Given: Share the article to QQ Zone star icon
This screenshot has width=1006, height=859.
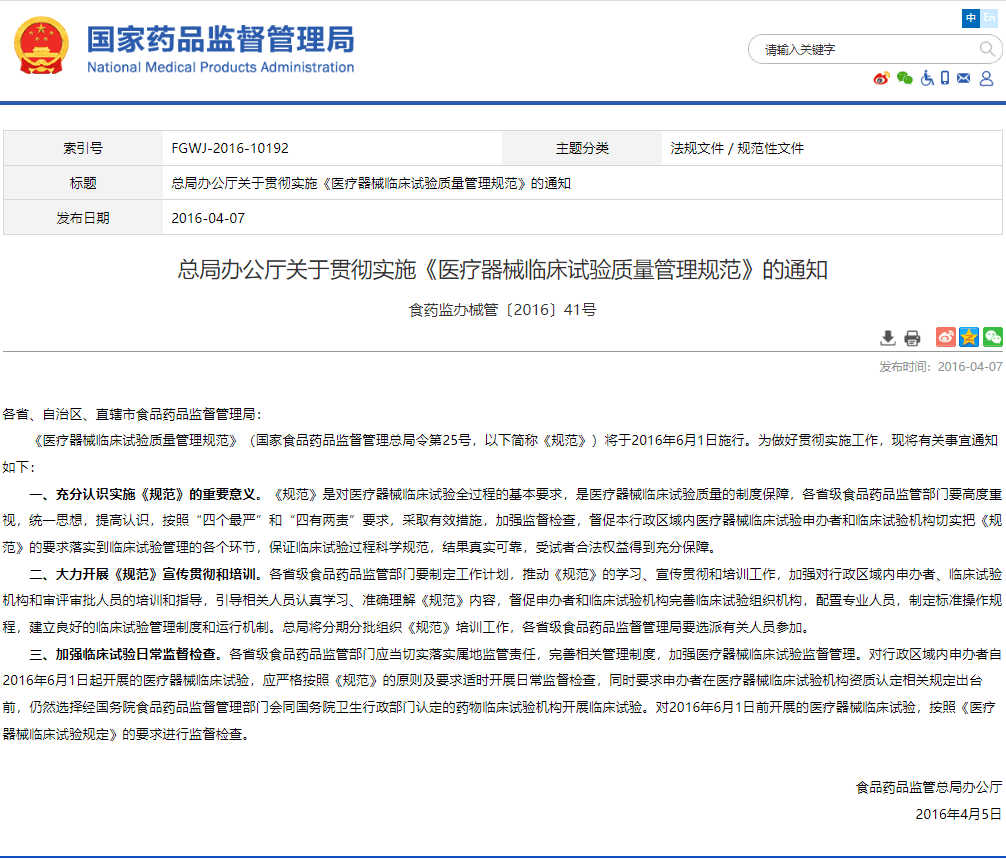Looking at the screenshot, I should coord(969,337).
